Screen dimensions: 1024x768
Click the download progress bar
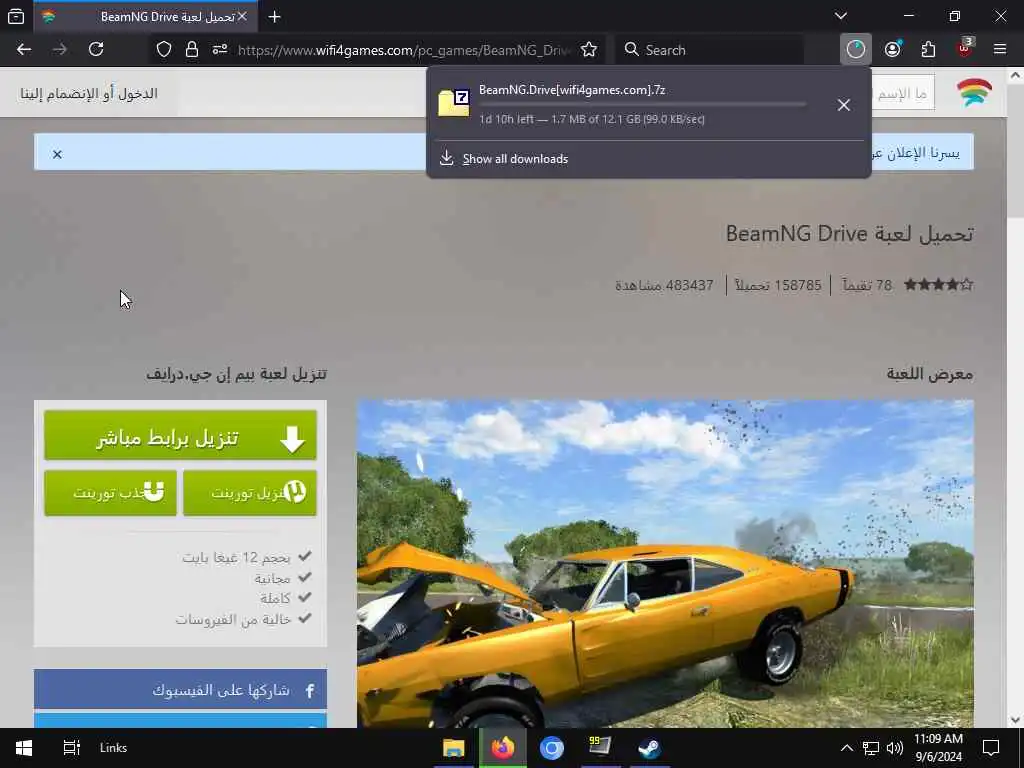coord(643,104)
